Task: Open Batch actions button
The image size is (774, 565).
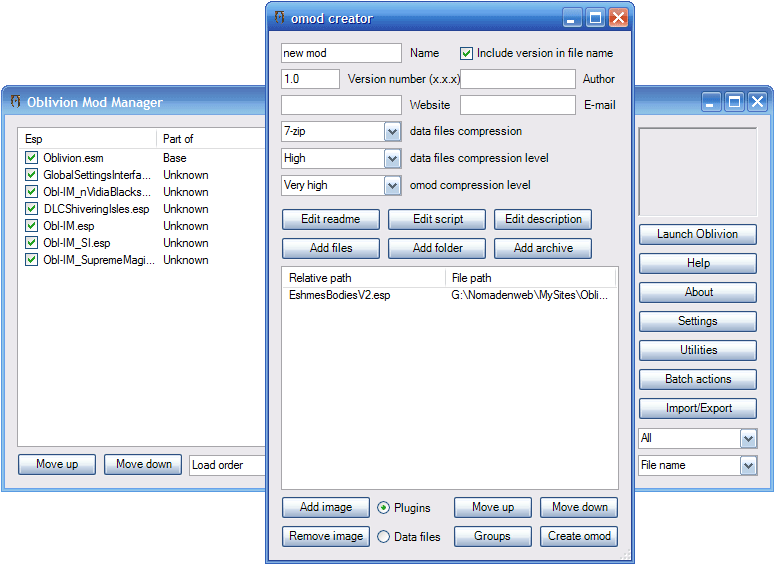Action: (x=697, y=379)
